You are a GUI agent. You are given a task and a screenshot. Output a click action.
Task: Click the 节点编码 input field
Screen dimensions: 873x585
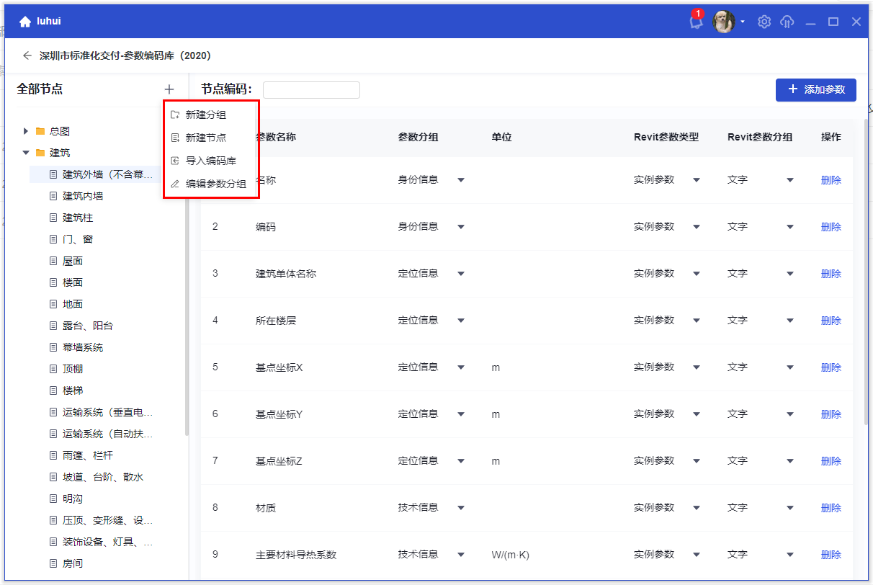click(x=311, y=90)
